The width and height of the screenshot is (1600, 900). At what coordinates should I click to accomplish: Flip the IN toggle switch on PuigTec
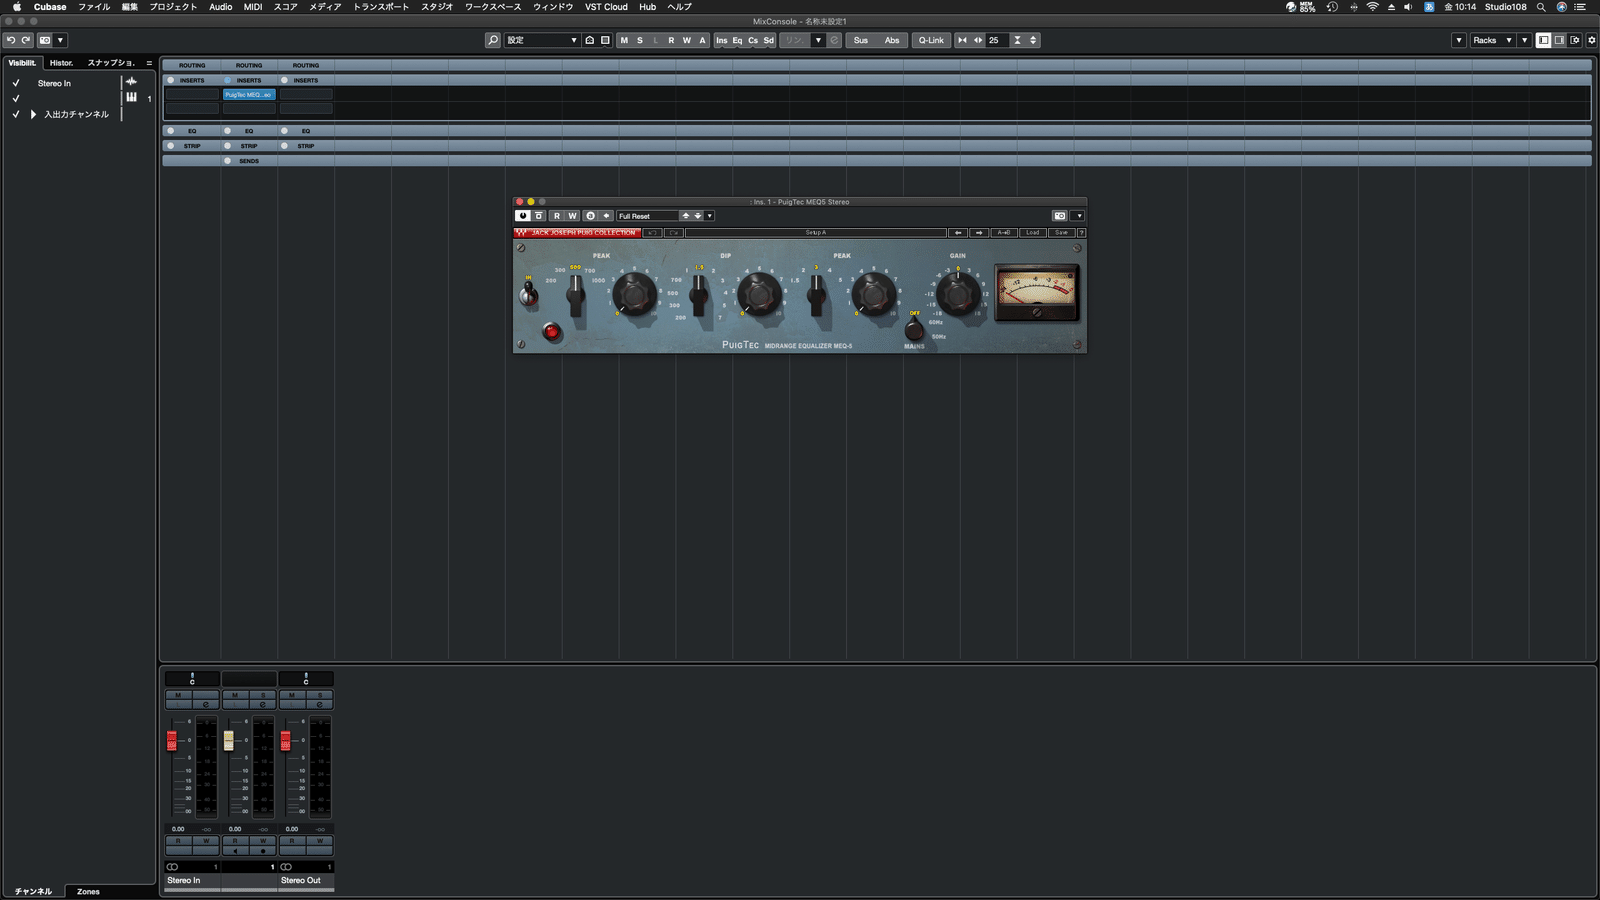pos(529,292)
